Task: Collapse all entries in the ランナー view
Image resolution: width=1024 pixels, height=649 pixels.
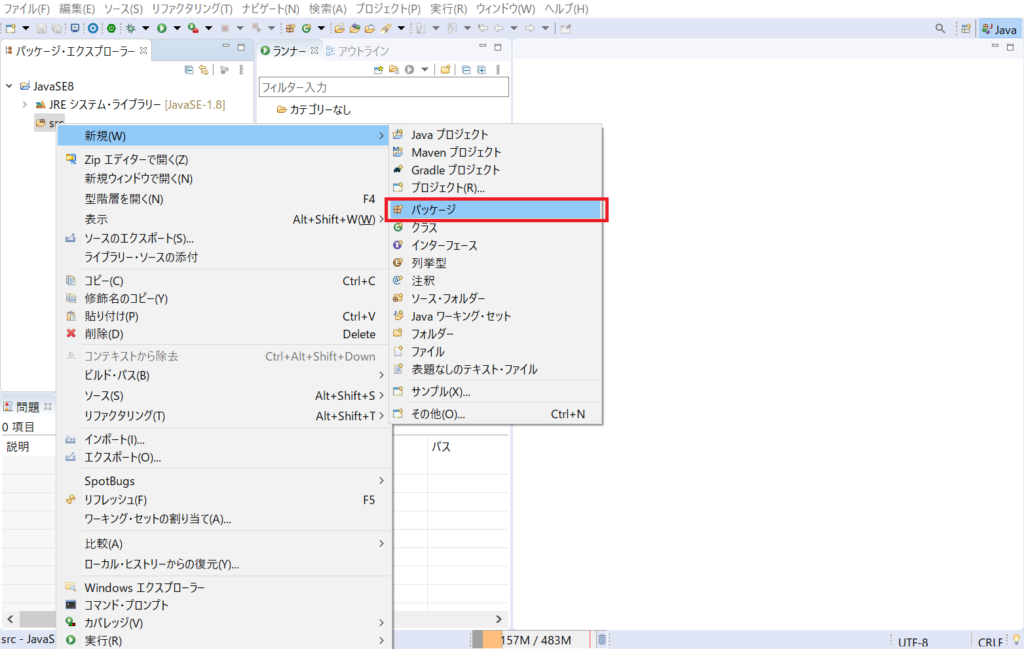Action: [x=468, y=70]
